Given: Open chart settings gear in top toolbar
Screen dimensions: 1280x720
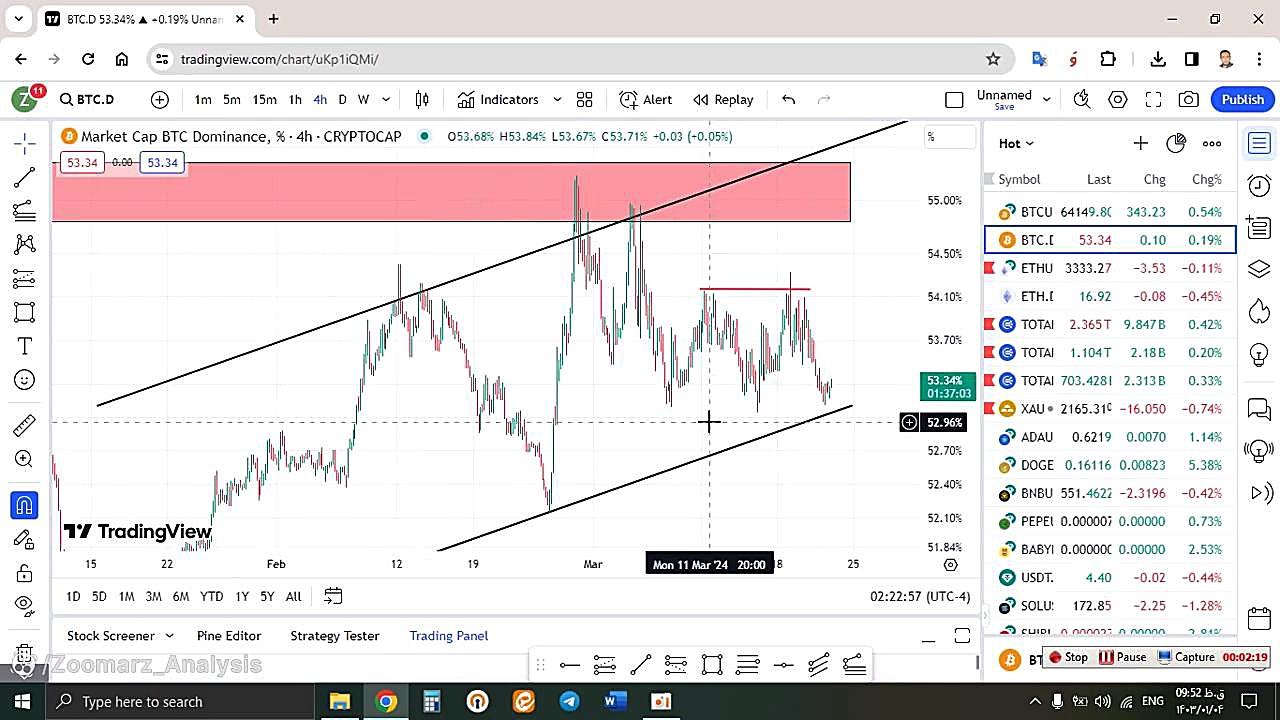Looking at the screenshot, I should [1117, 99].
